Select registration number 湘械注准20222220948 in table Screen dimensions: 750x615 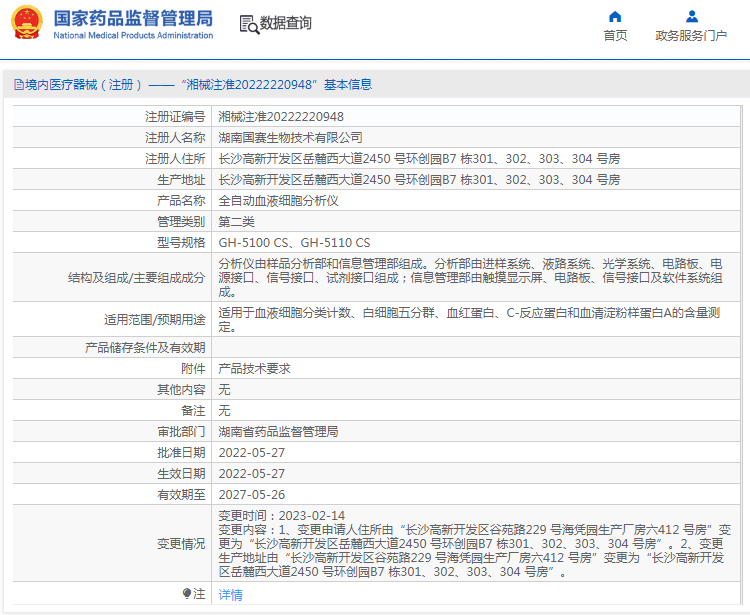click(x=281, y=117)
